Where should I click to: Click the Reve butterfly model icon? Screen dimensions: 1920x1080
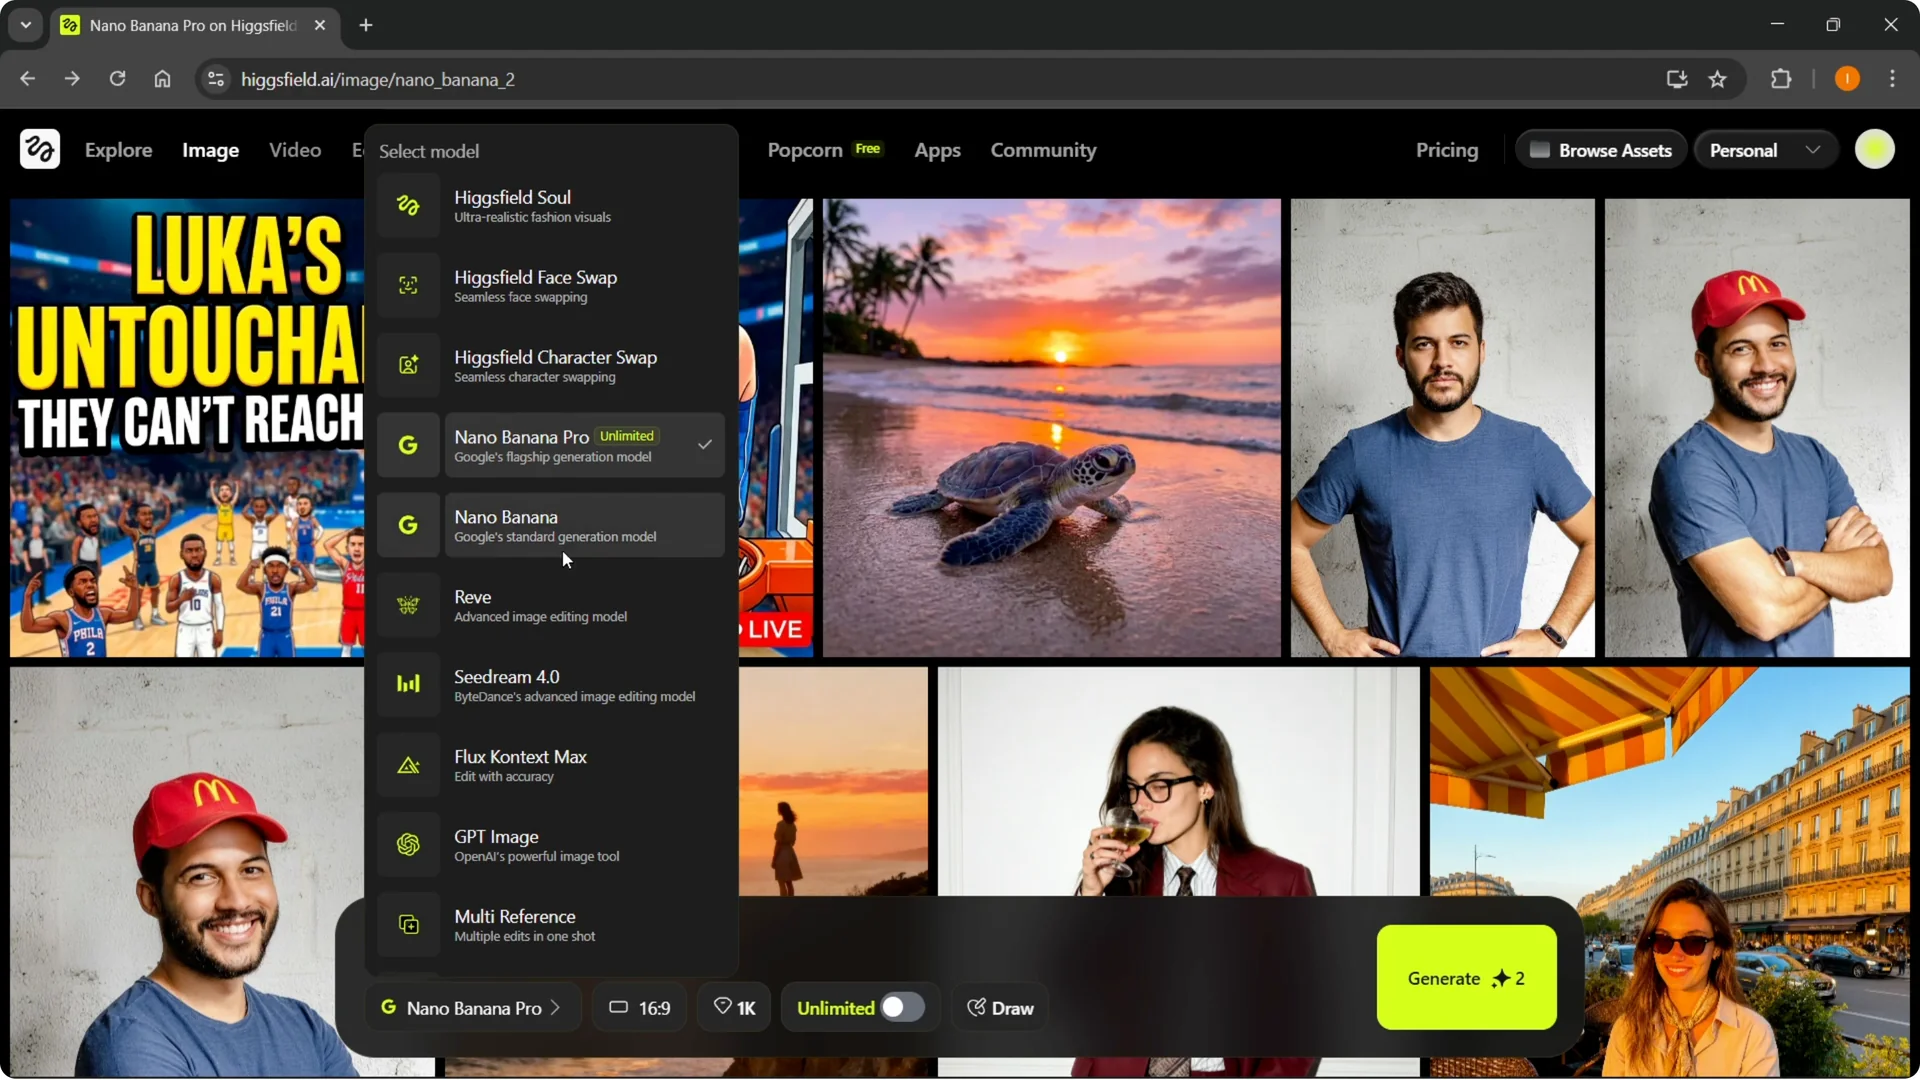coord(408,606)
